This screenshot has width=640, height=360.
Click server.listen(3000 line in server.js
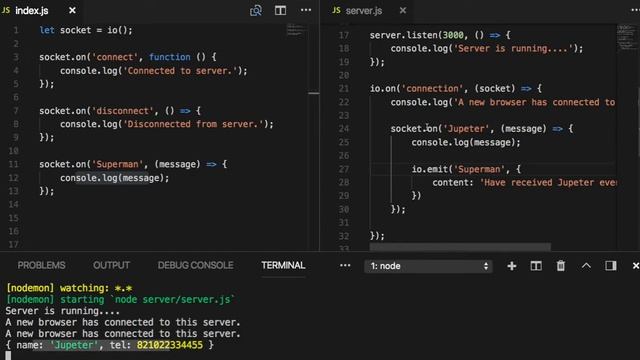(x=440, y=35)
